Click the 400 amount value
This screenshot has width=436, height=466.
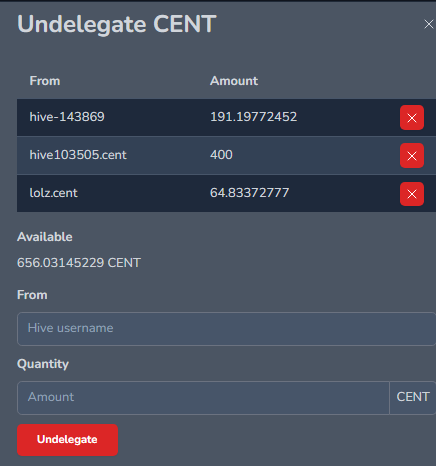pos(221,155)
